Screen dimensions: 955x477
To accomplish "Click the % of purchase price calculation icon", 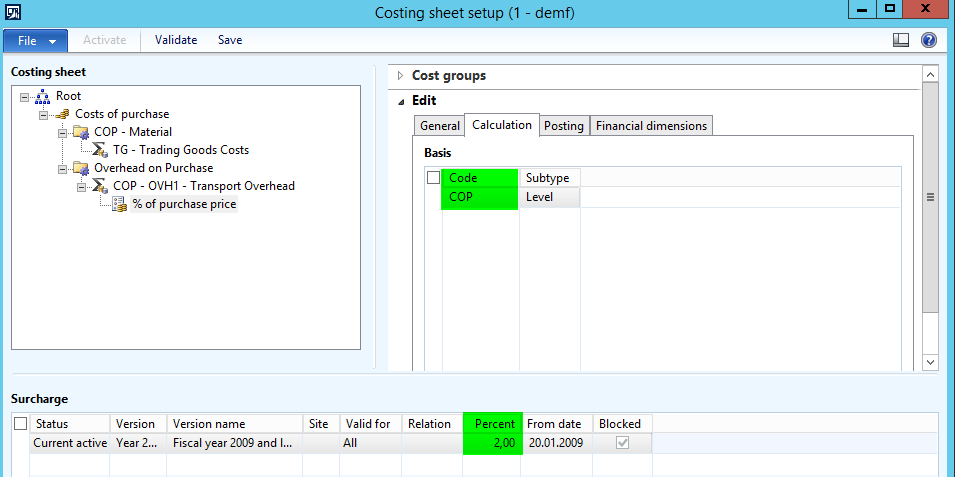I will [x=118, y=204].
